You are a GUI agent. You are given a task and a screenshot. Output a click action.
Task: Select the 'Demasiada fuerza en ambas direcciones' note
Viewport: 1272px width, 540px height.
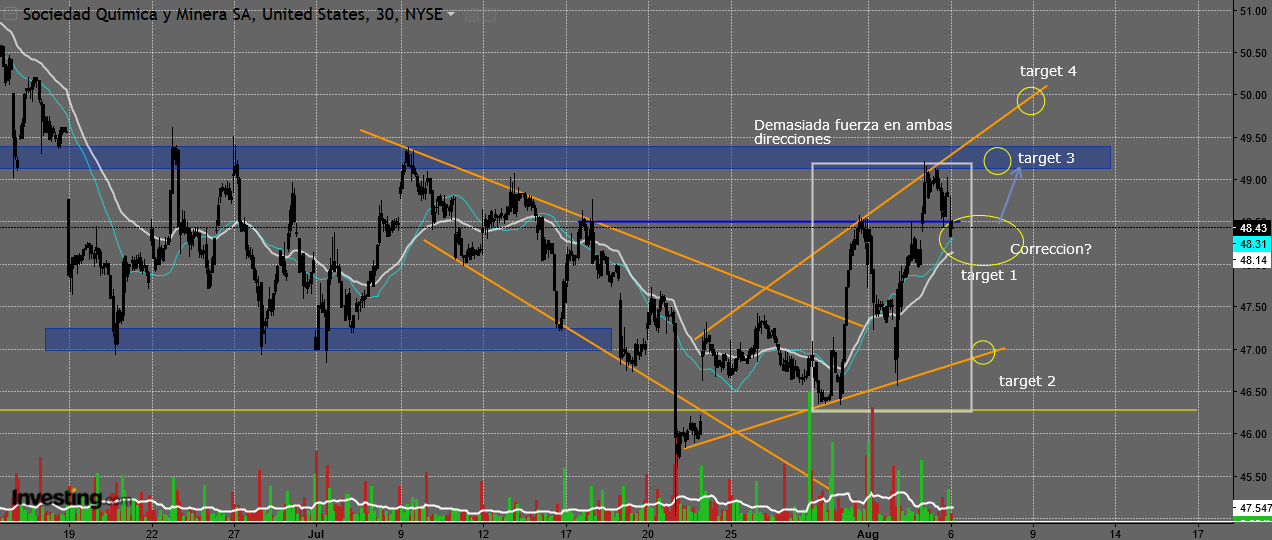(853, 132)
